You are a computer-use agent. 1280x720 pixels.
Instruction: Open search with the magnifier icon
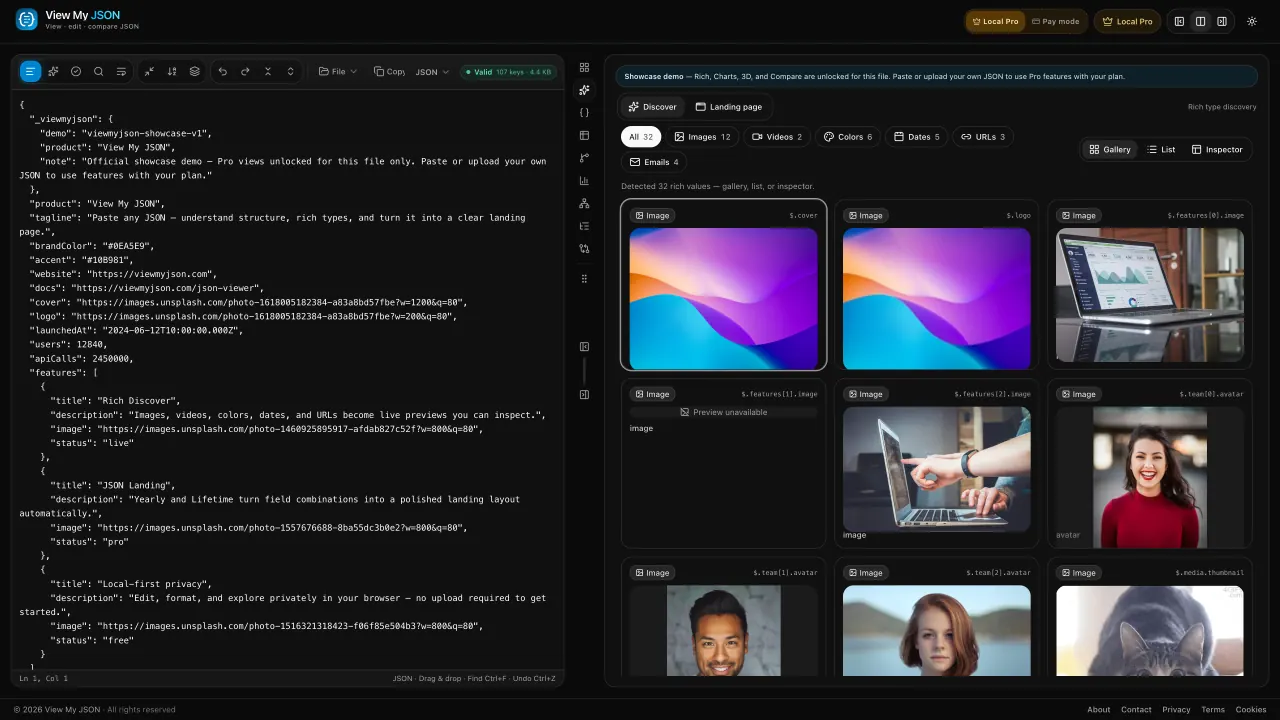pos(98,72)
